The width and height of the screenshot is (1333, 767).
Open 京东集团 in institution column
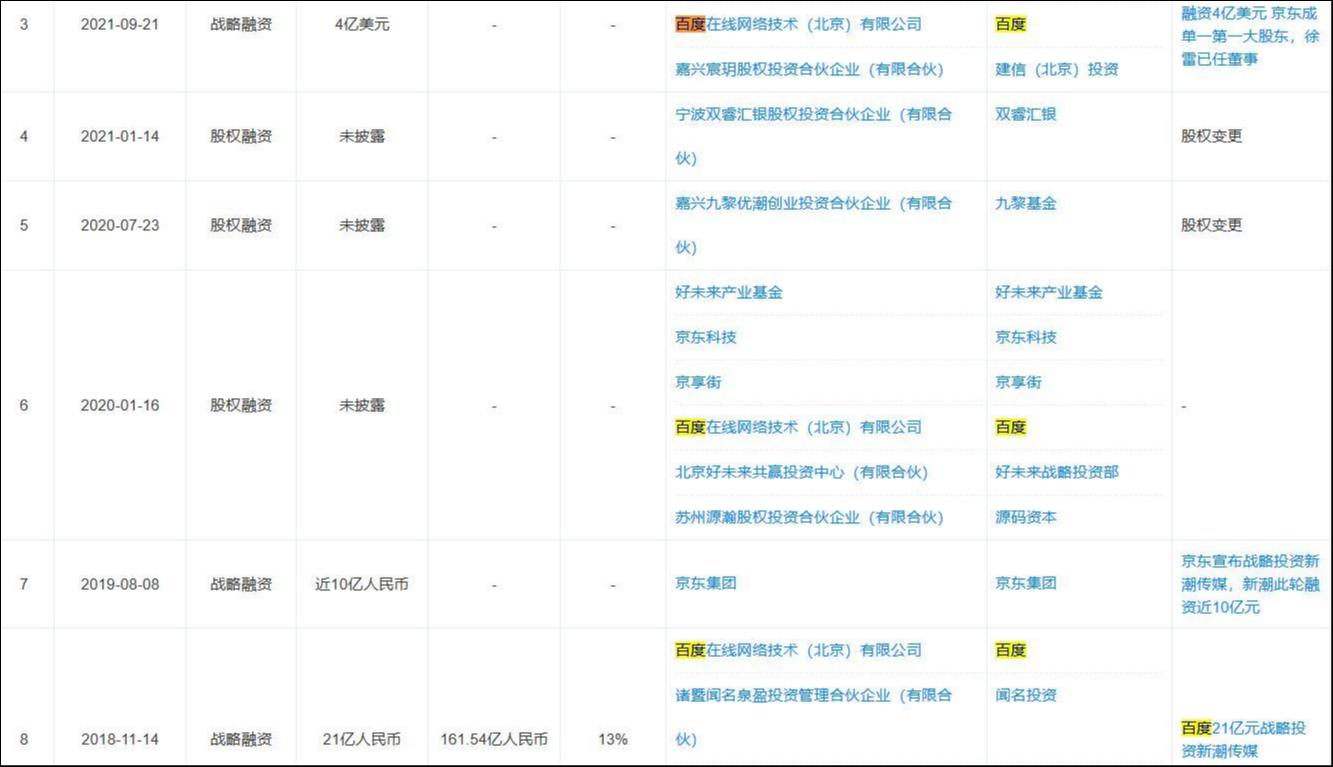(1025, 583)
